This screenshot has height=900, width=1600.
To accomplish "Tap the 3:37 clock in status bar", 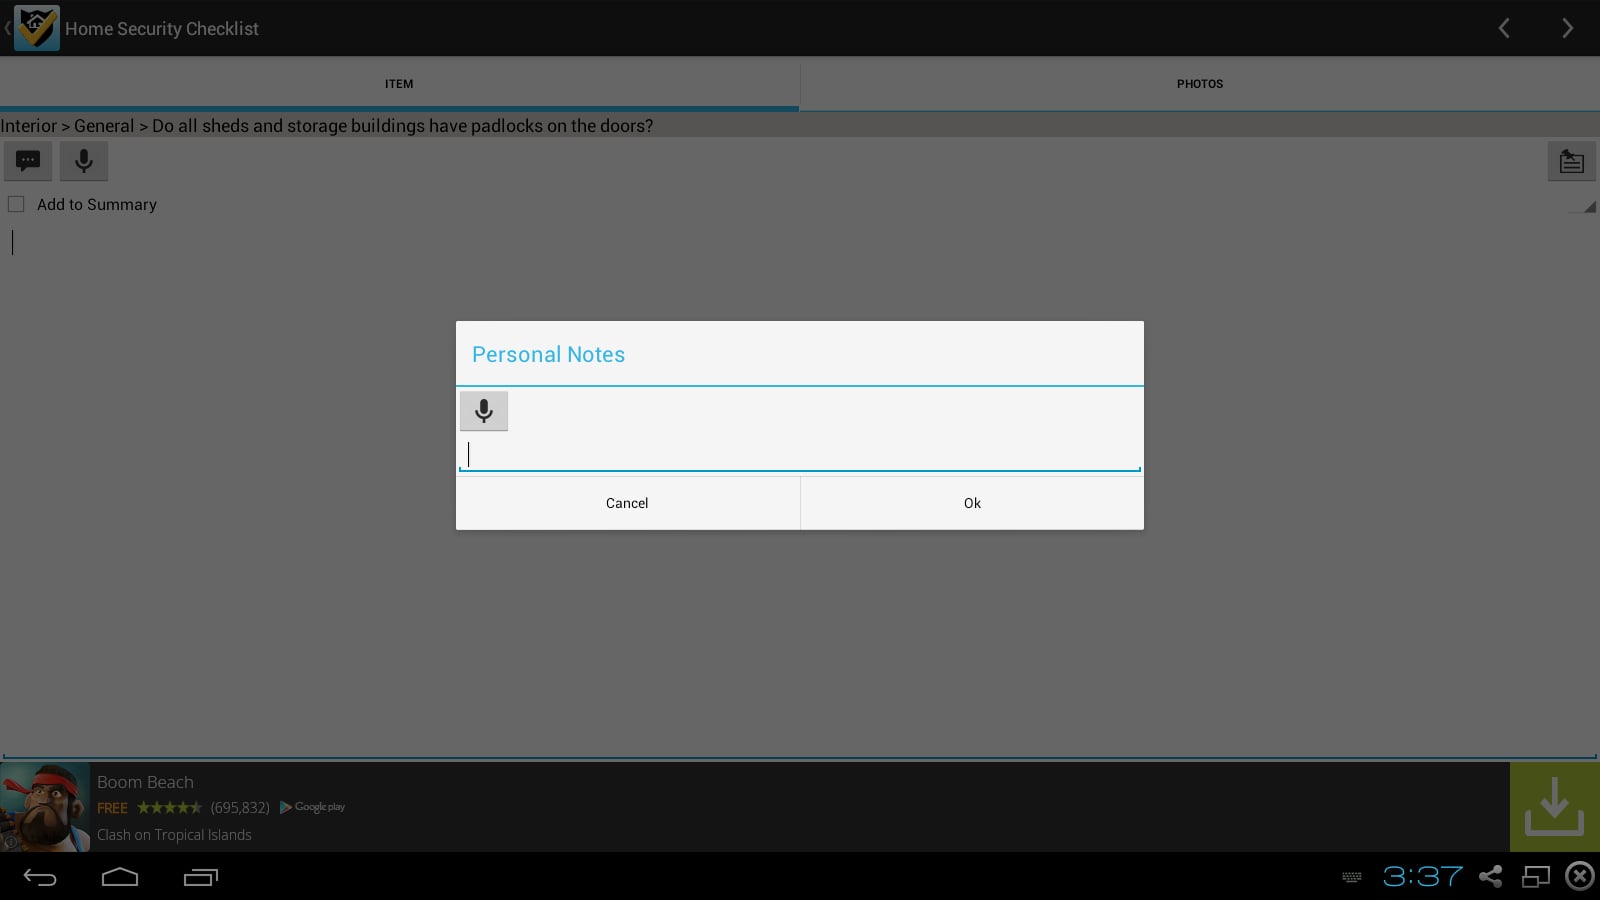I will 1423,877.
